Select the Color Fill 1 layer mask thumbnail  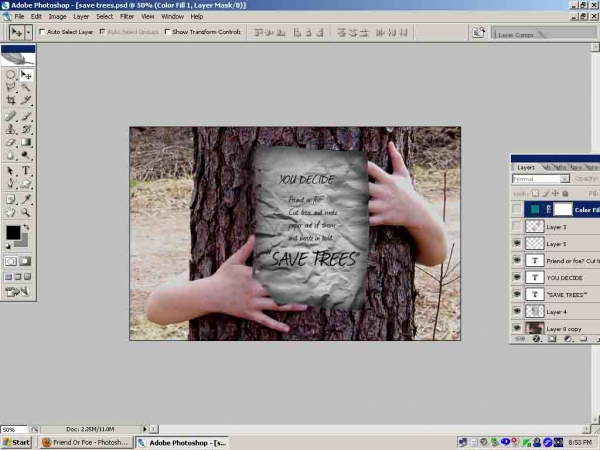click(x=563, y=209)
